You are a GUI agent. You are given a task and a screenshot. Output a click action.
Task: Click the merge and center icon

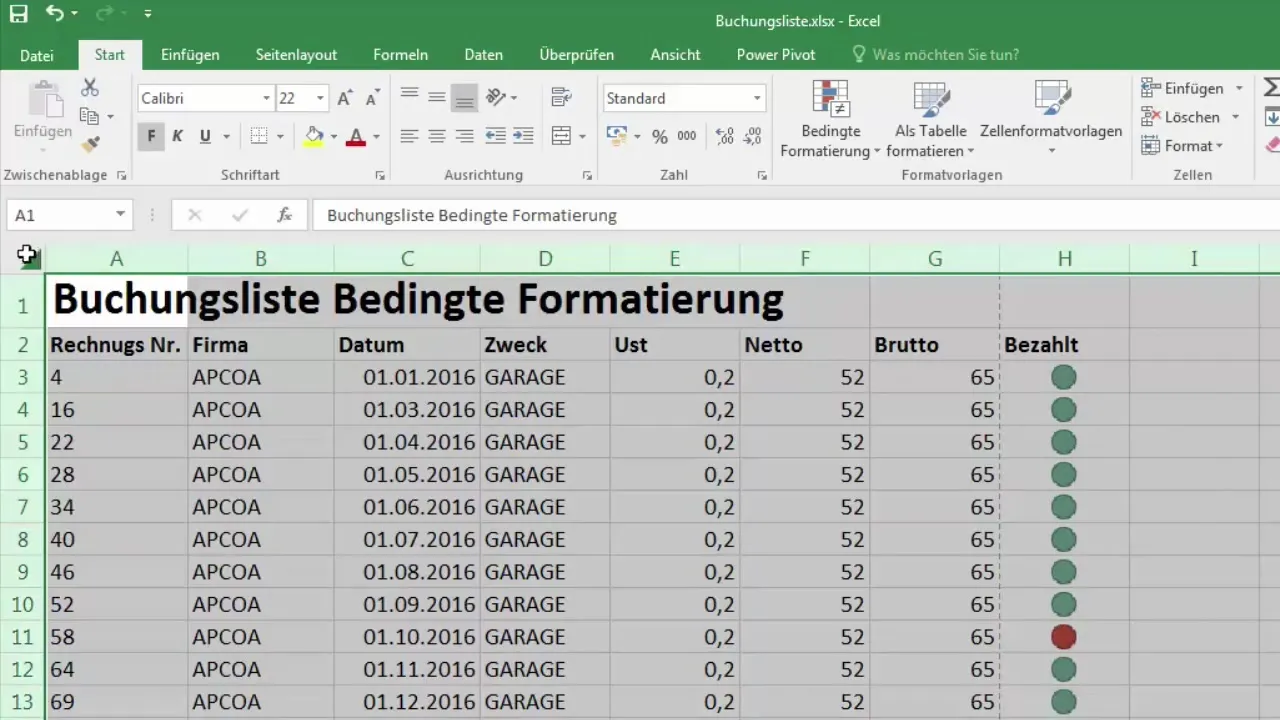562,136
